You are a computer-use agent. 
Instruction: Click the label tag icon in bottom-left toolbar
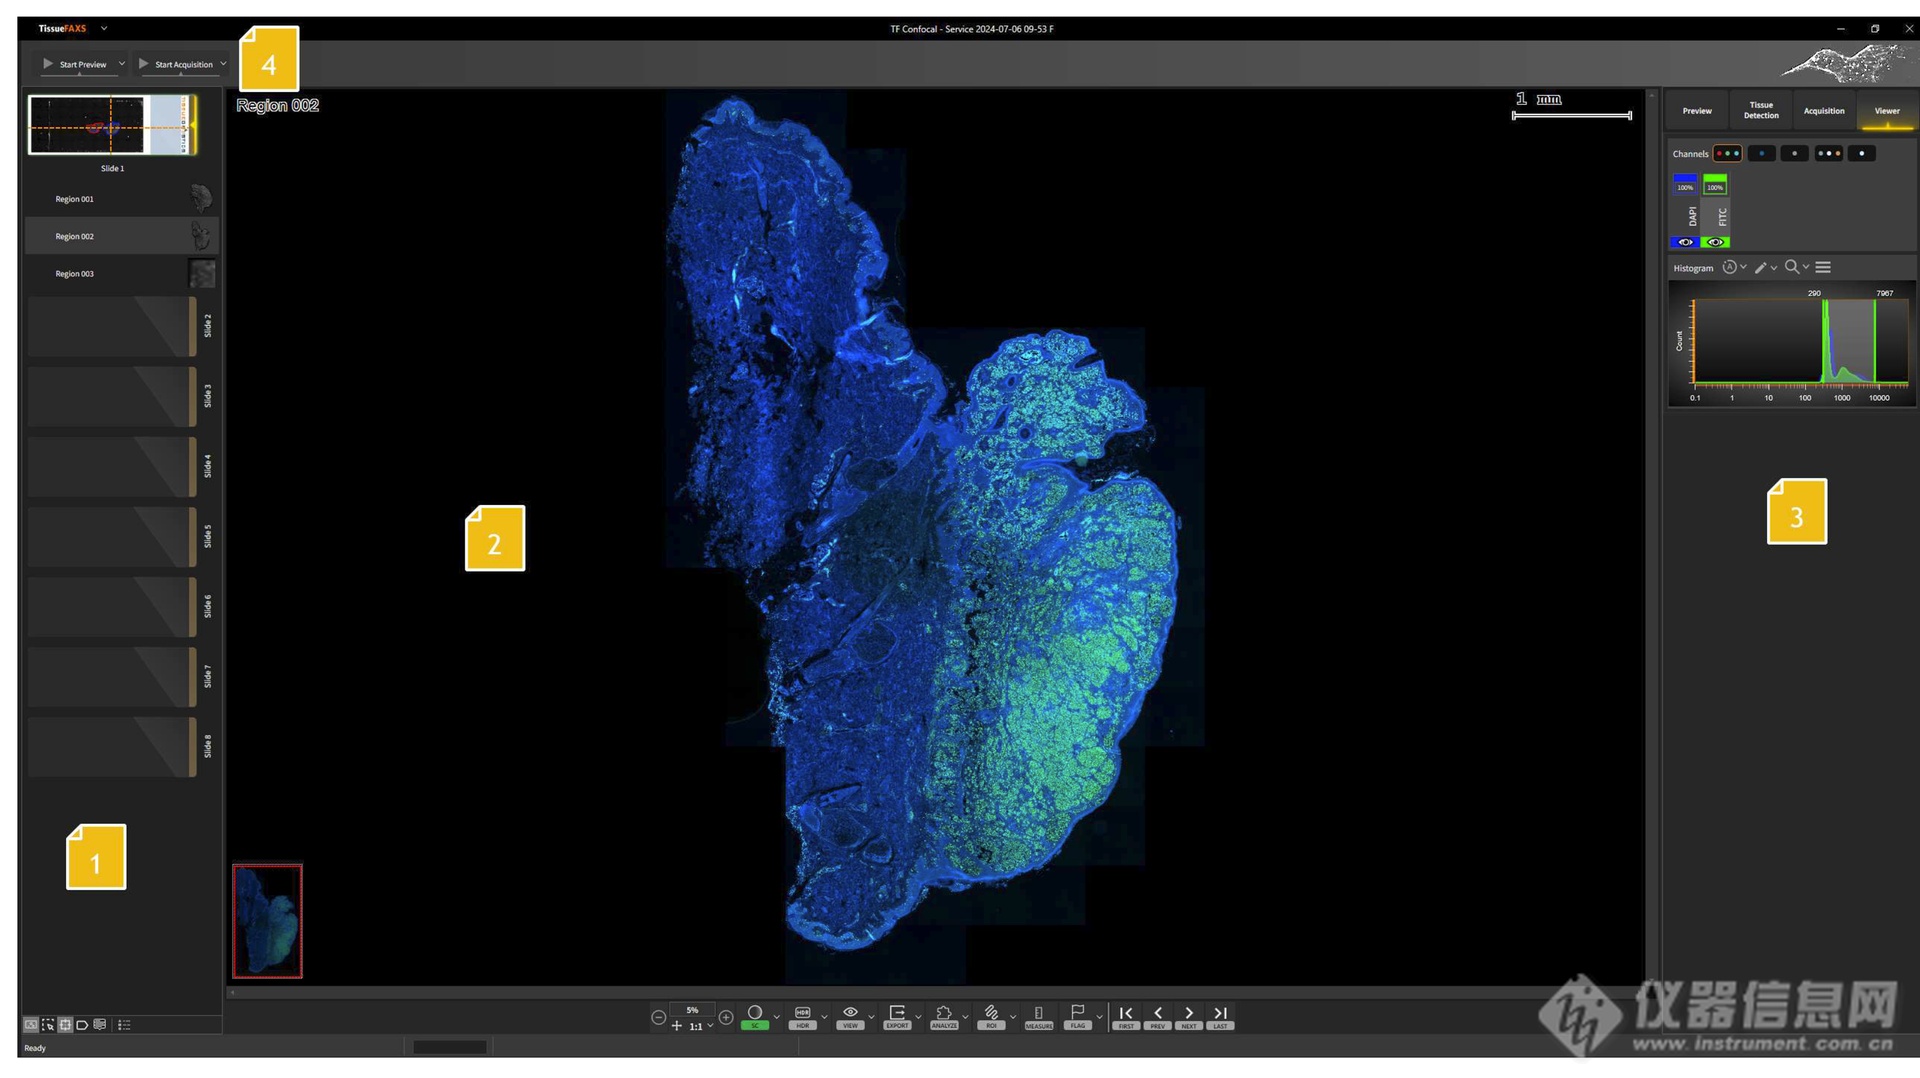tap(82, 1025)
